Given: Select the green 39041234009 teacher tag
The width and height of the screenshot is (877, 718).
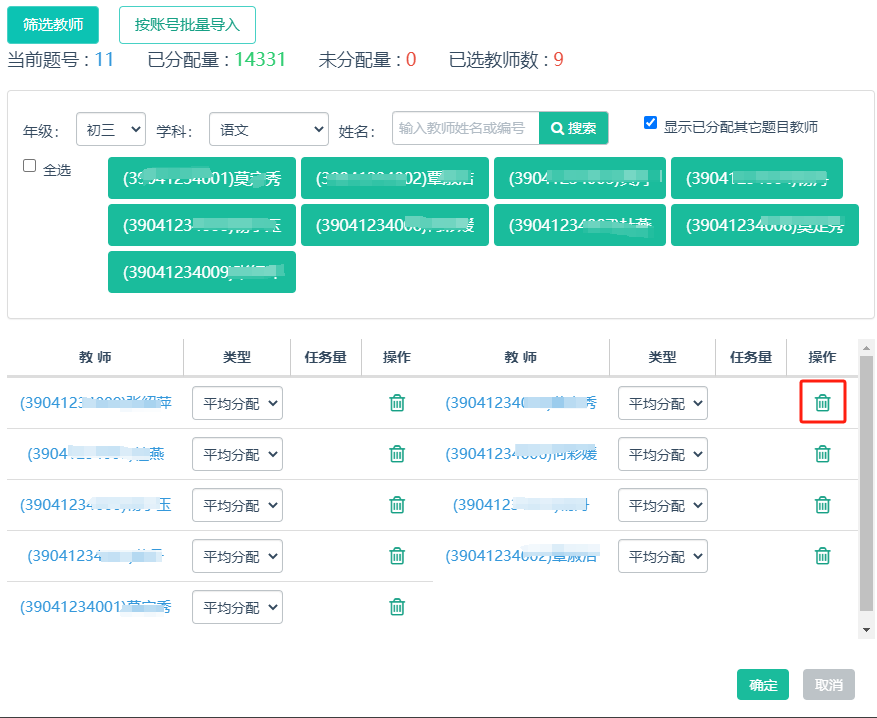Looking at the screenshot, I should coord(202,272).
